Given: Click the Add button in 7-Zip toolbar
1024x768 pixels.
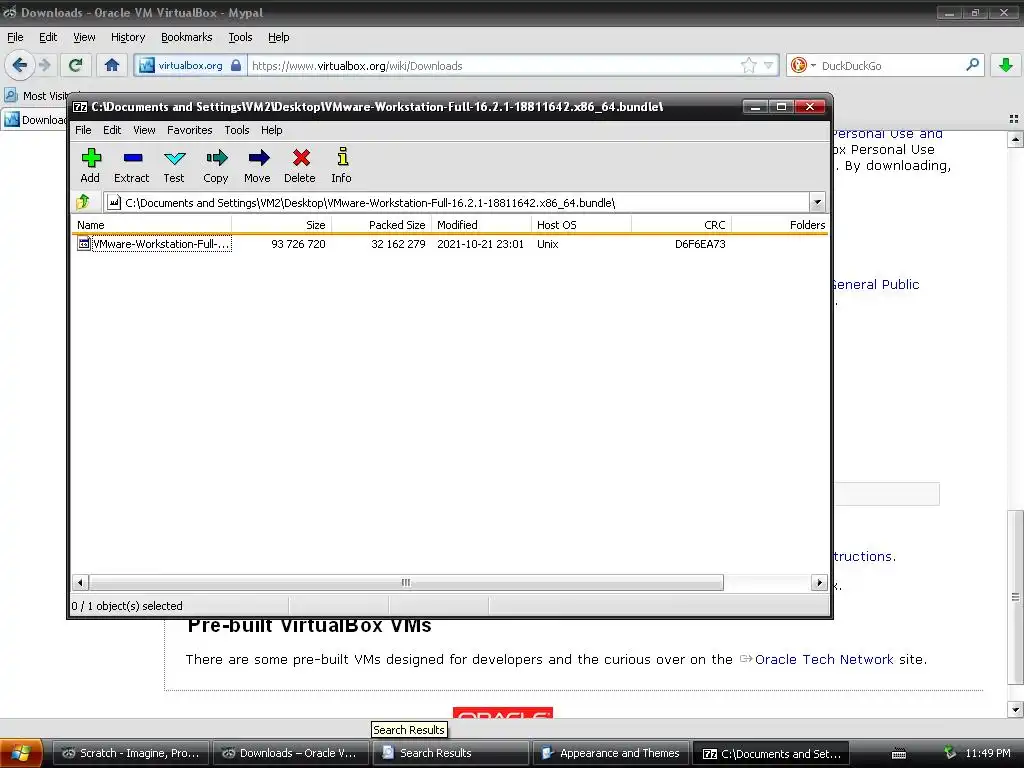Looking at the screenshot, I should pos(90,165).
